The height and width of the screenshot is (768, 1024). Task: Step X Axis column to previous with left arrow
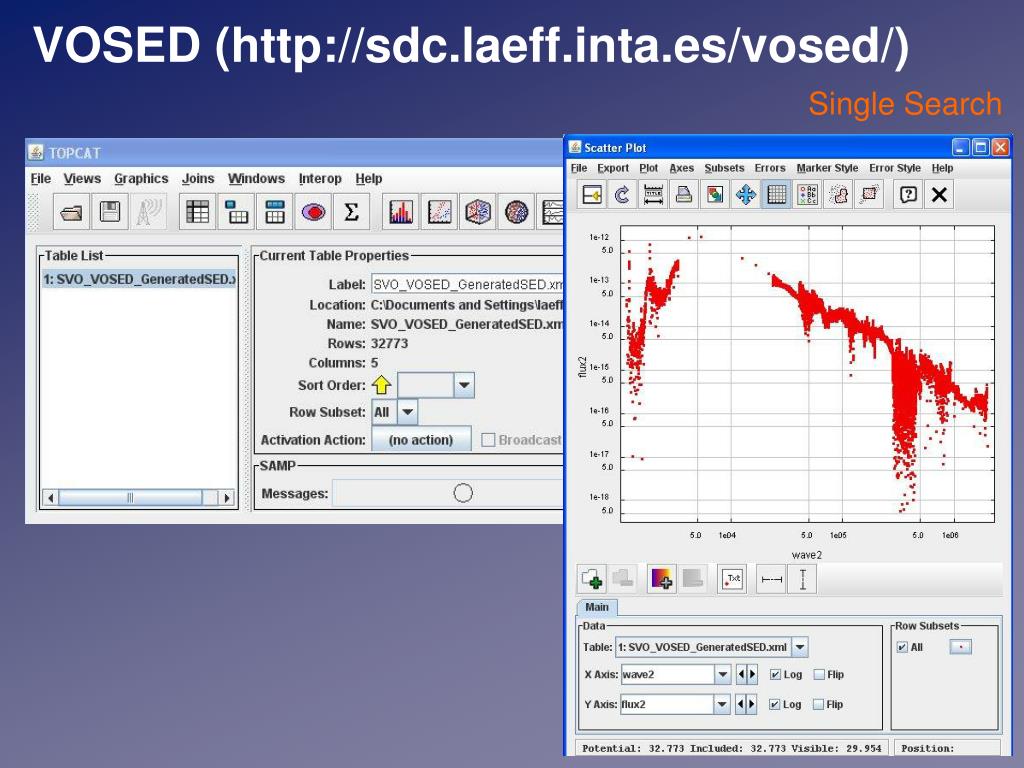tap(741, 675)
